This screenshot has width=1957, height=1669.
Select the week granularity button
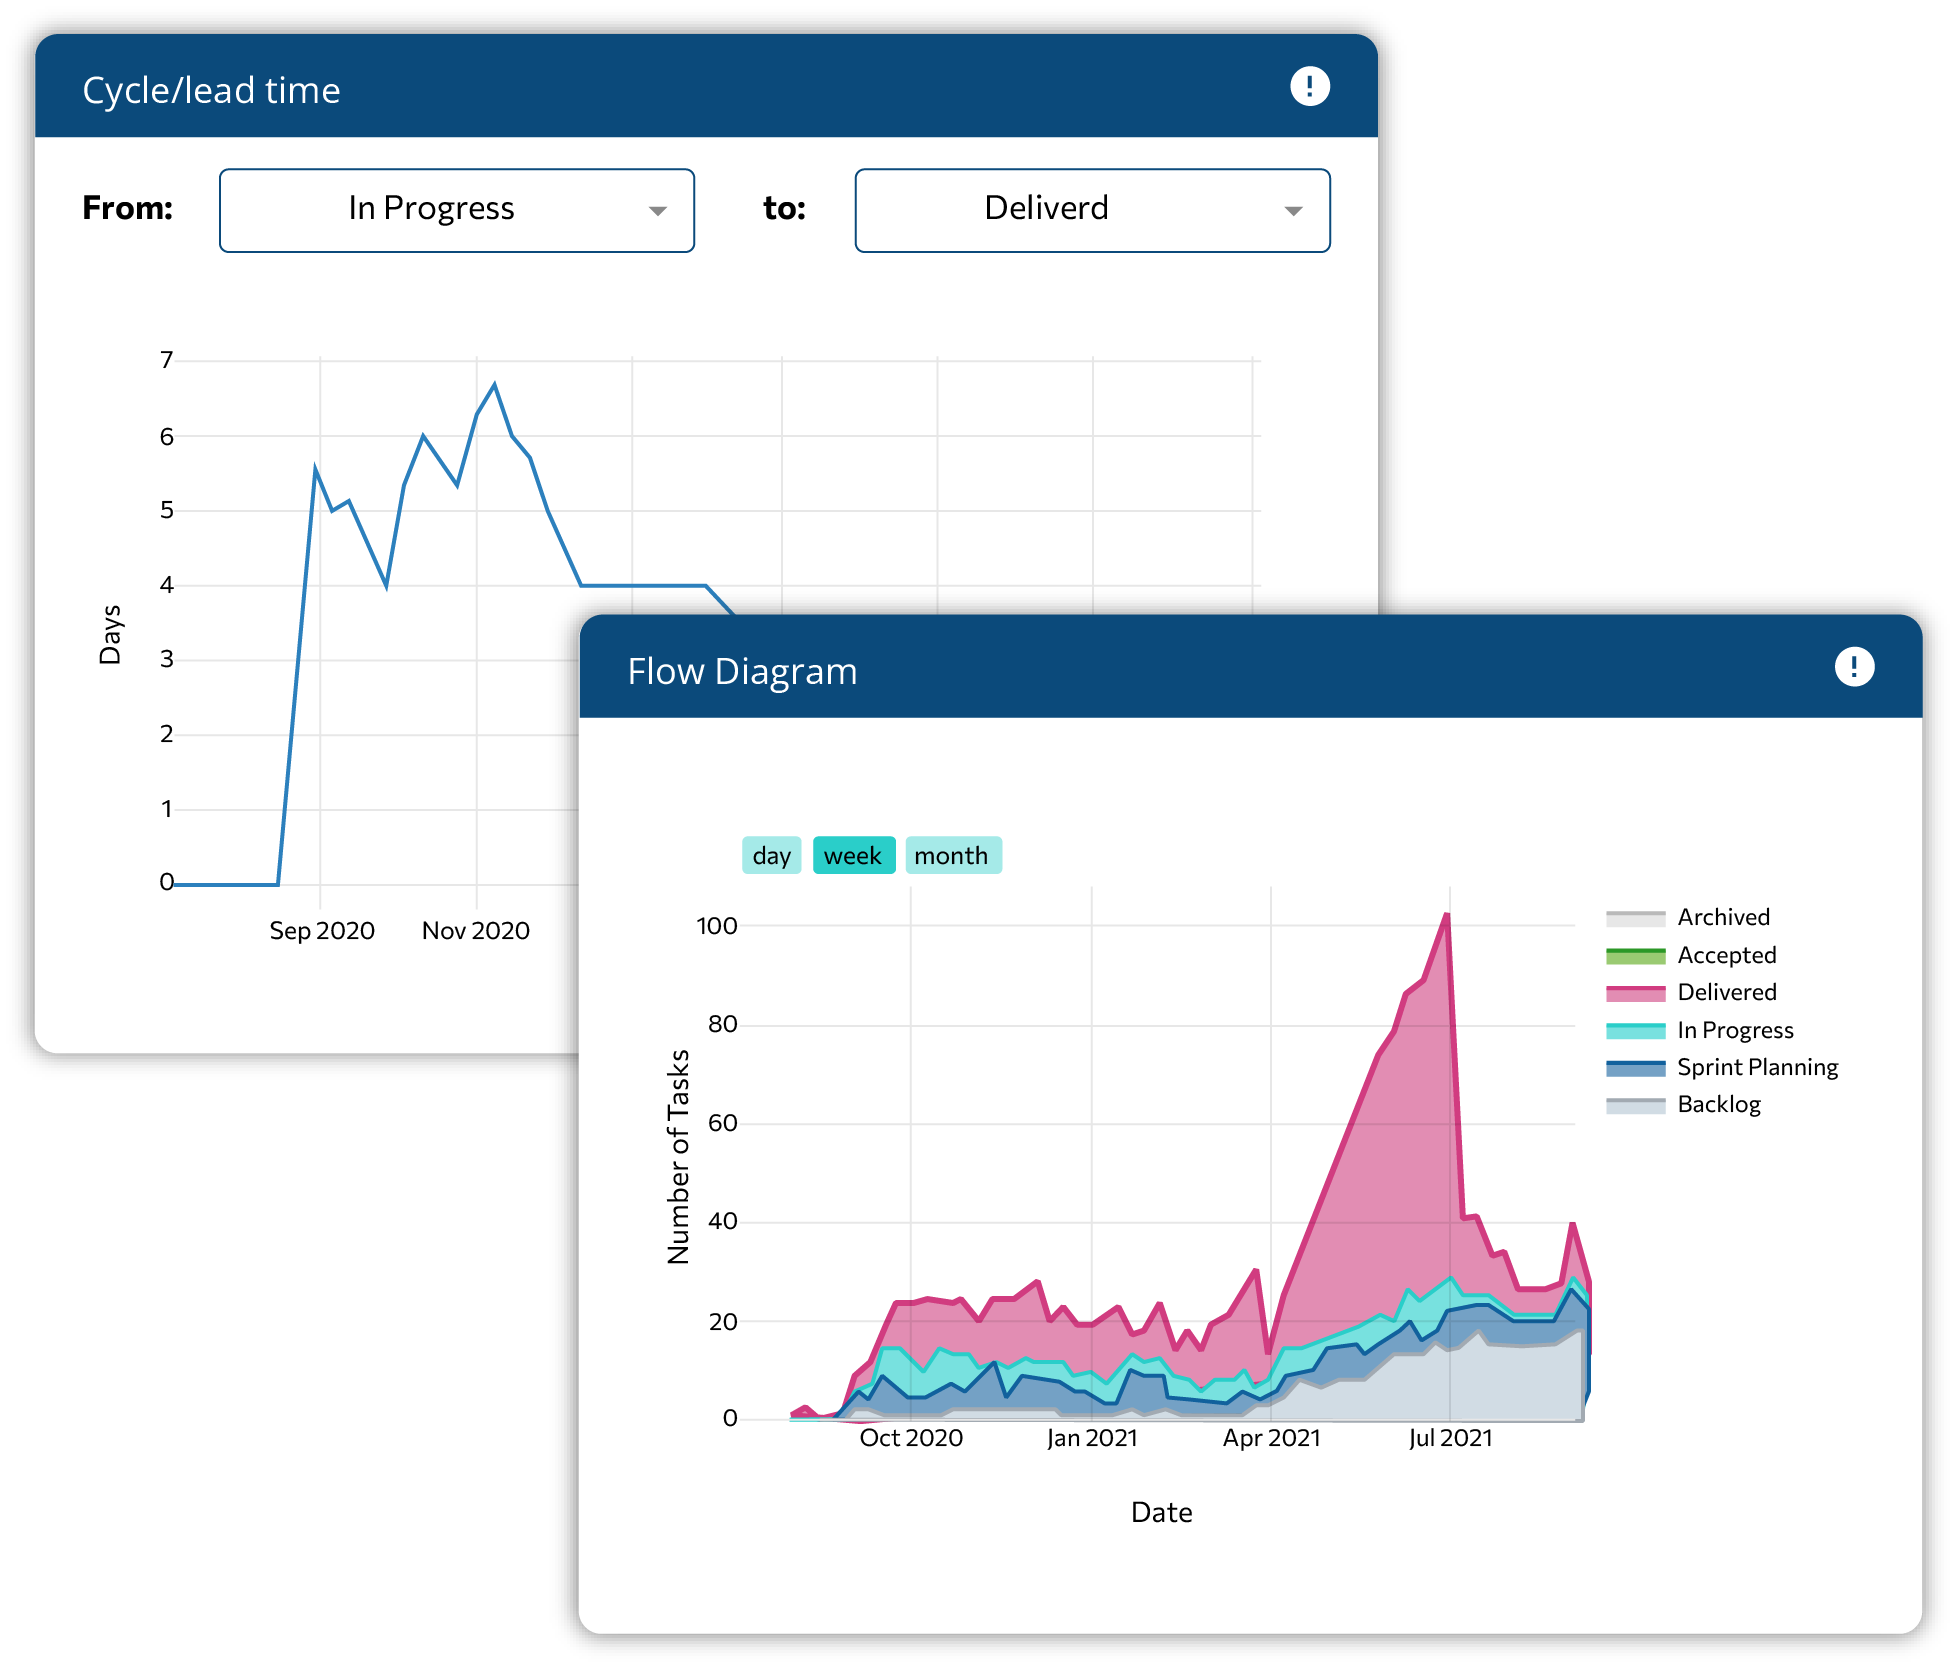853,855
